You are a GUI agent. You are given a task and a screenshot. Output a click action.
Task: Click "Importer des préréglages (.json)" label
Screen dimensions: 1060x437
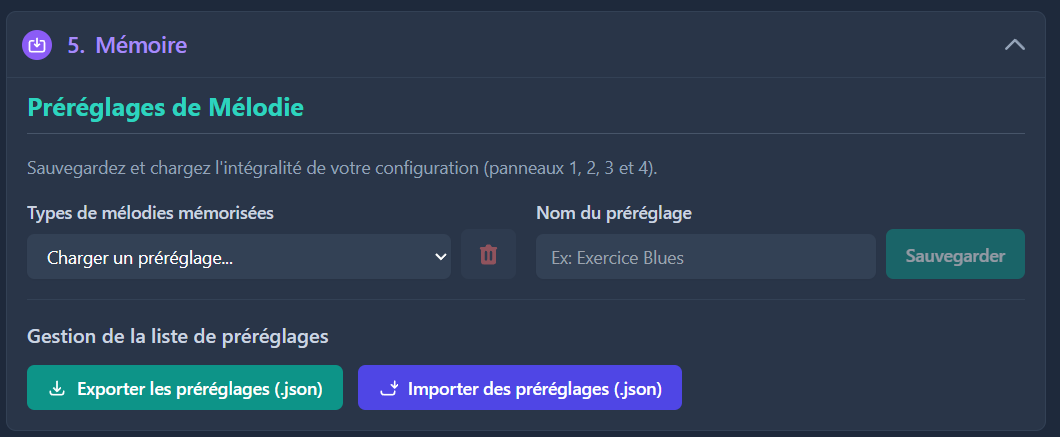534,389
